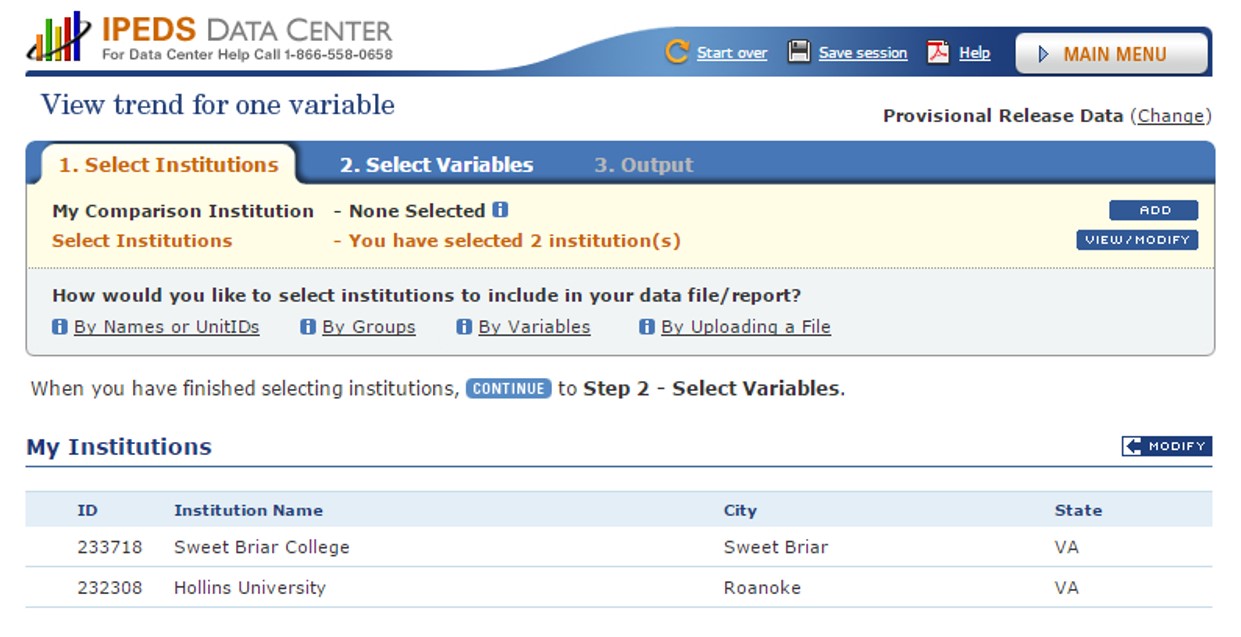1241x637 pixels.
Task: Follow the Change release data link
Action: [x=1171, y=116]
